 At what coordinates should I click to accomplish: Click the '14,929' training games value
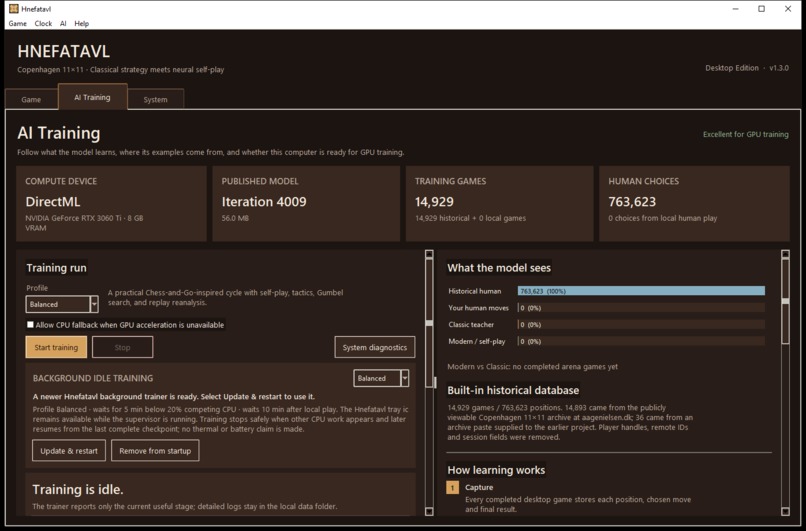(x=434, y=202)
